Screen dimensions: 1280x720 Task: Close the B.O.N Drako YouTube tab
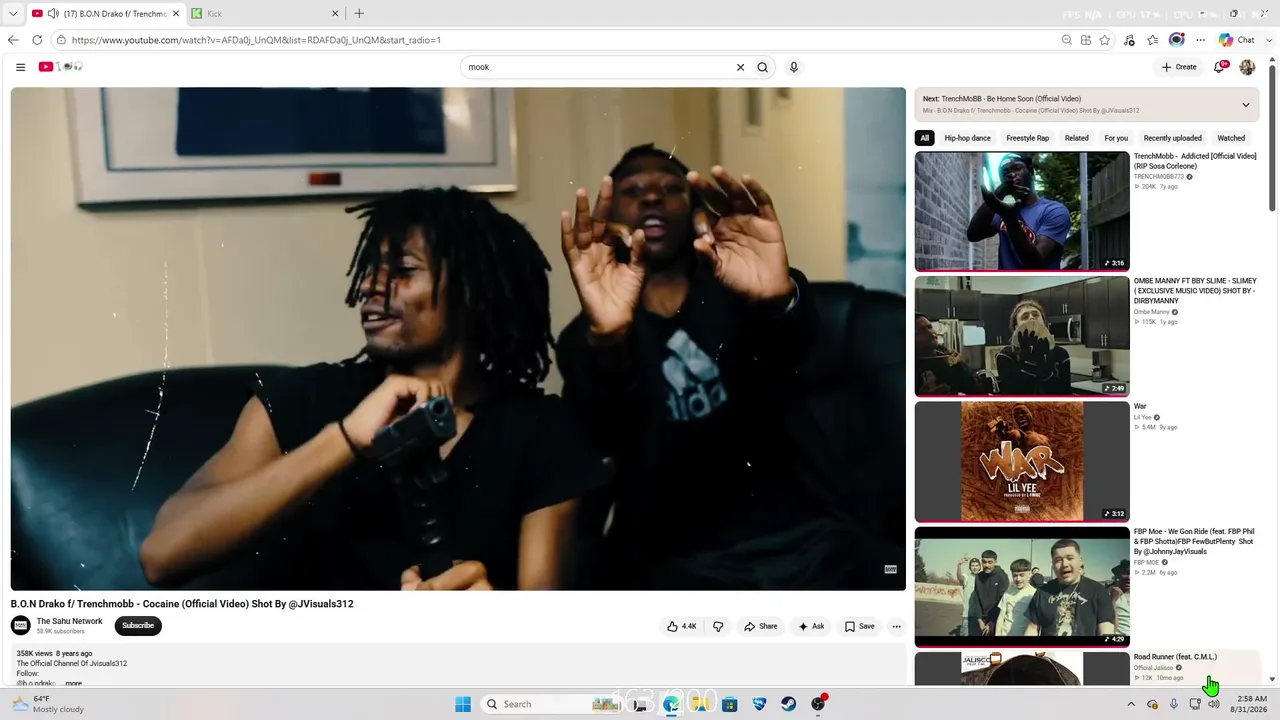pyautogui.click(x=176, y=14)
